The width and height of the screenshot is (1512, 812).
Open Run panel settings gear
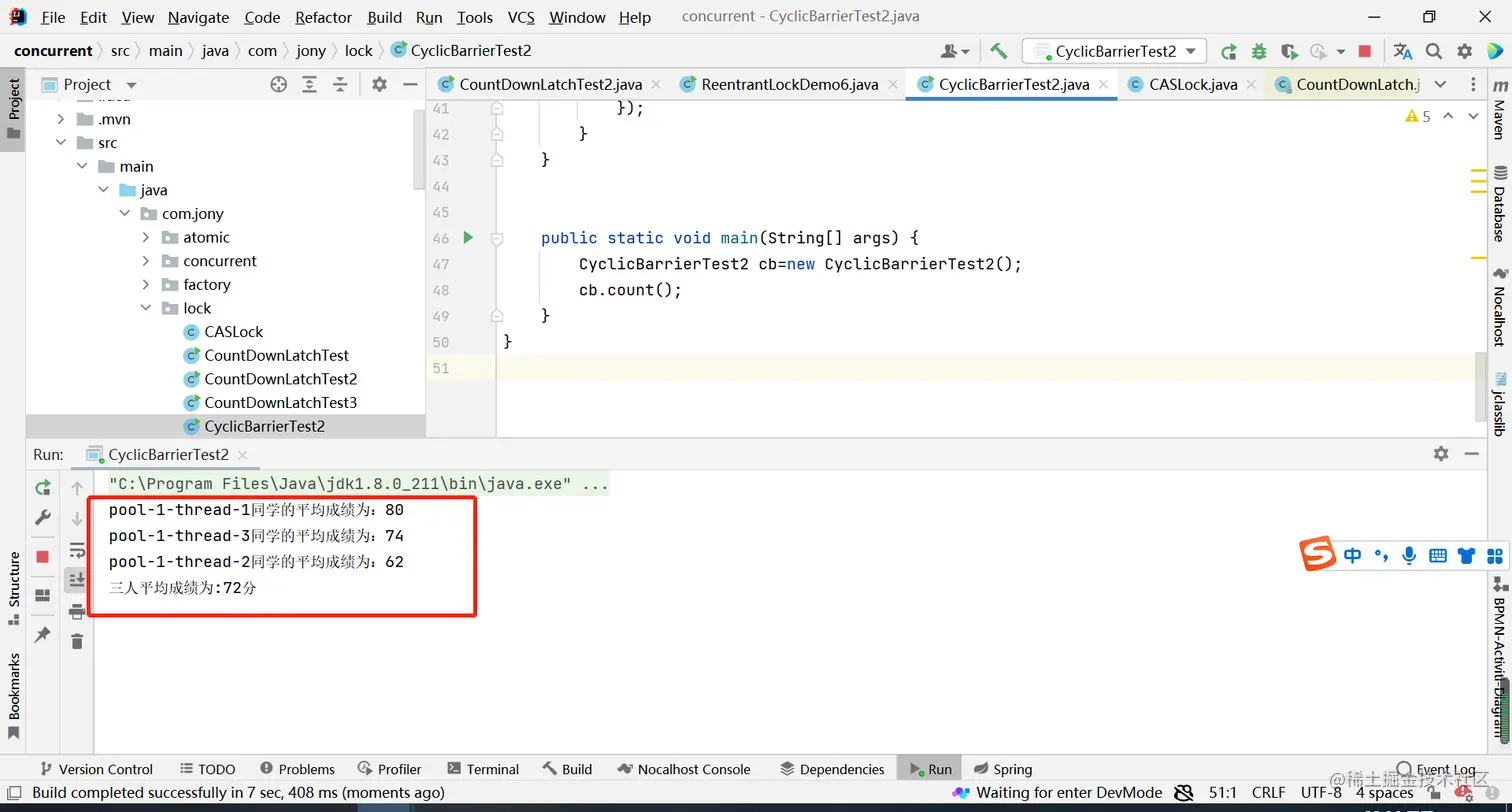[1441, 453]
